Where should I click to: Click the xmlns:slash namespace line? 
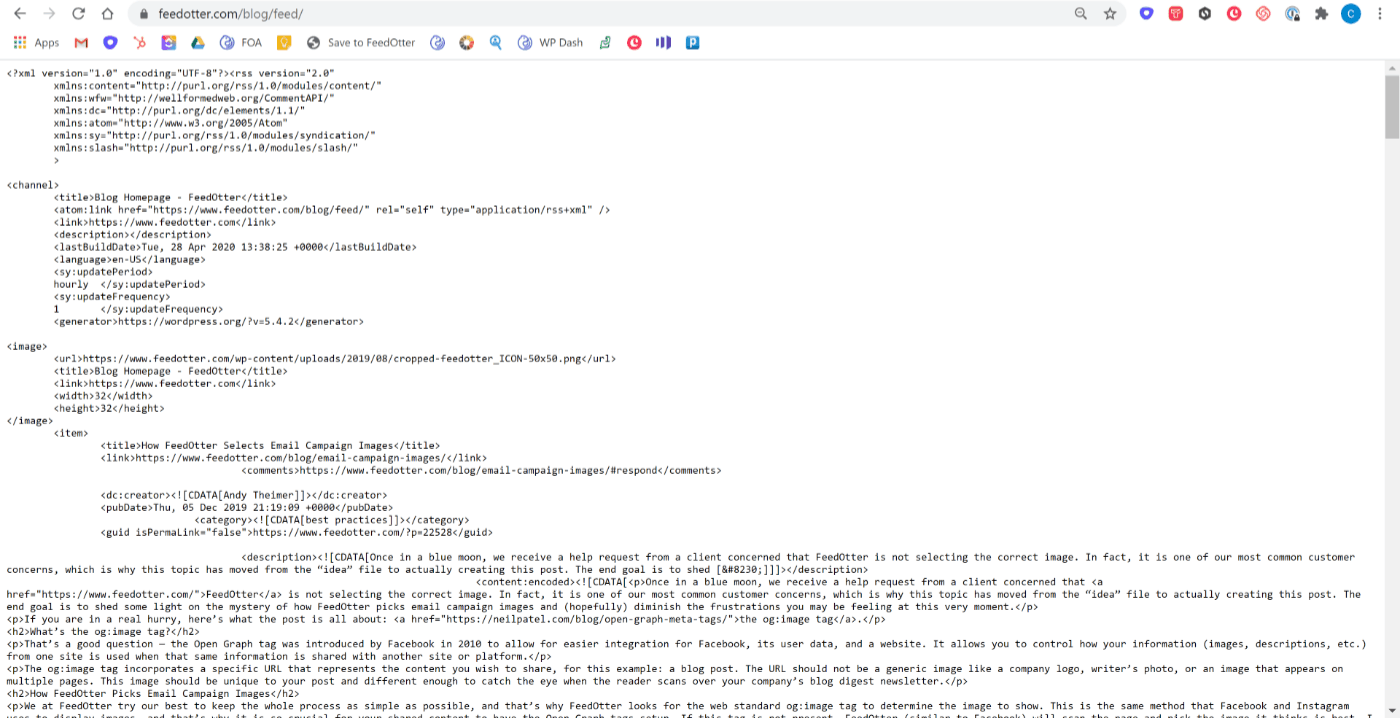coord(206,147)
